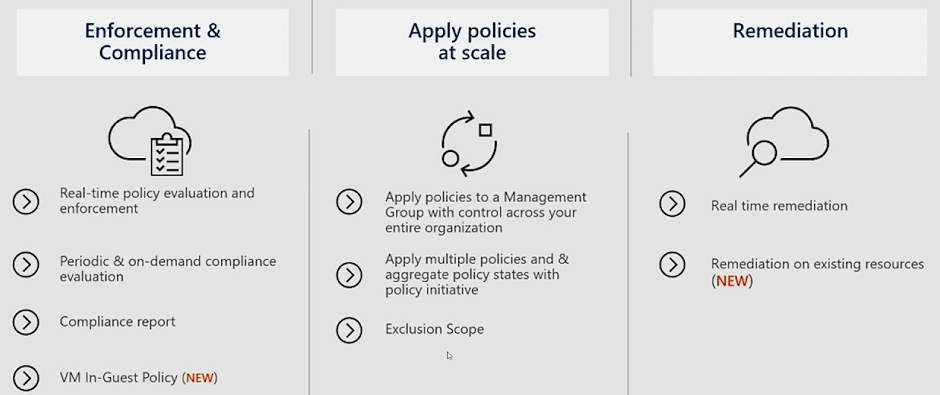Viewport: 940px width, 395px height.
Task: Click arrow icon next to Compliance report
Action: coord(26,322)
